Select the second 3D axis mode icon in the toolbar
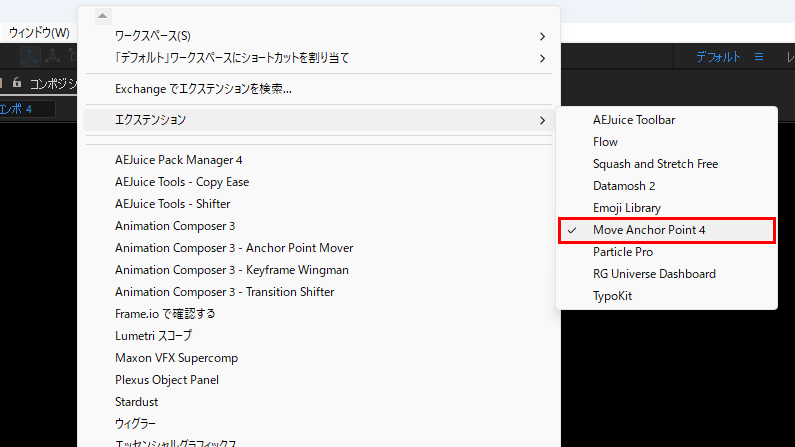Image resolution: width=795 pixels, height=447 pixels. 52,56
